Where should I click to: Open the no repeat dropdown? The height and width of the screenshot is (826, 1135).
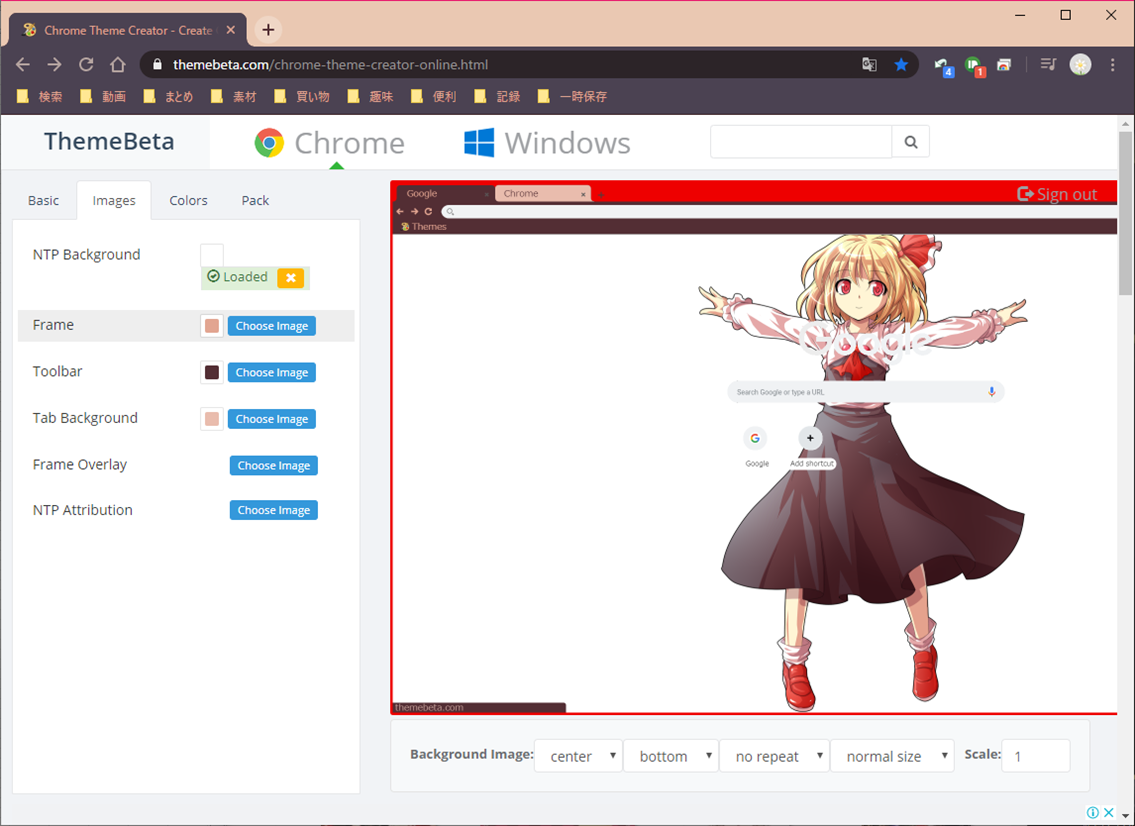point(775,756)
